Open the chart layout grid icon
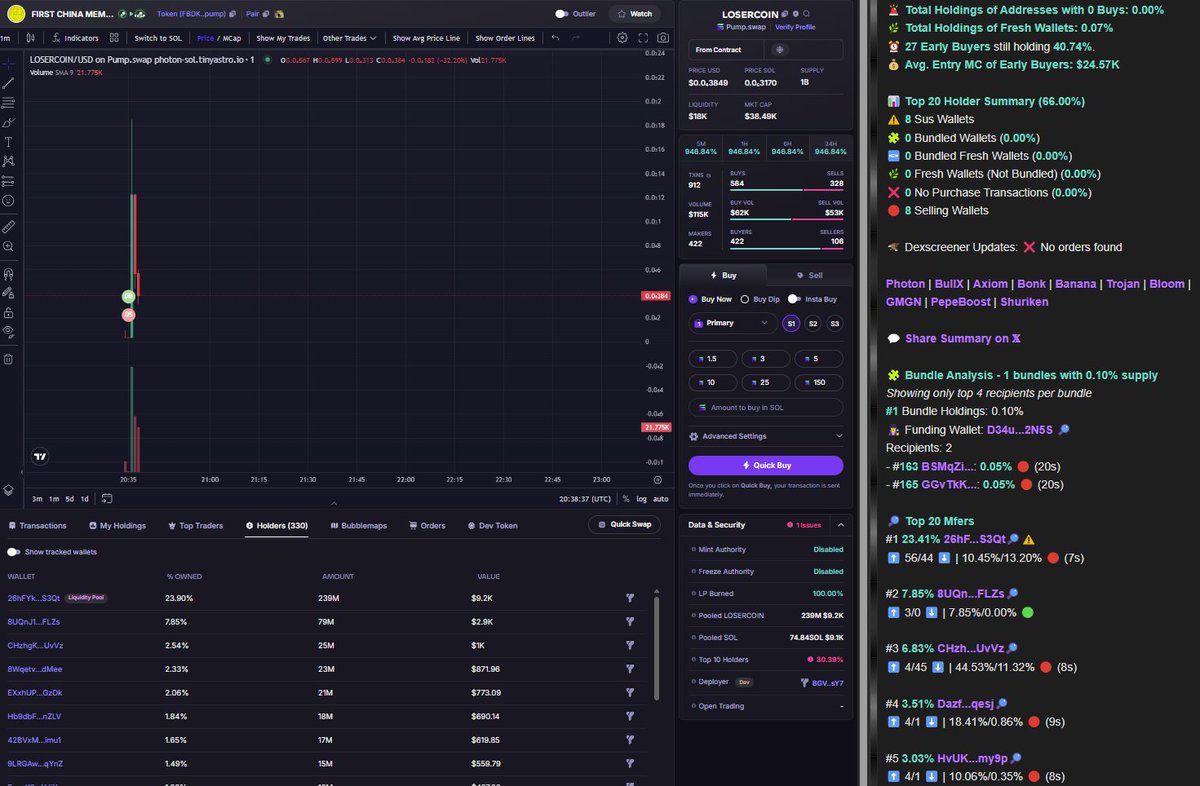1200x786 pixels. coord(115,38)
